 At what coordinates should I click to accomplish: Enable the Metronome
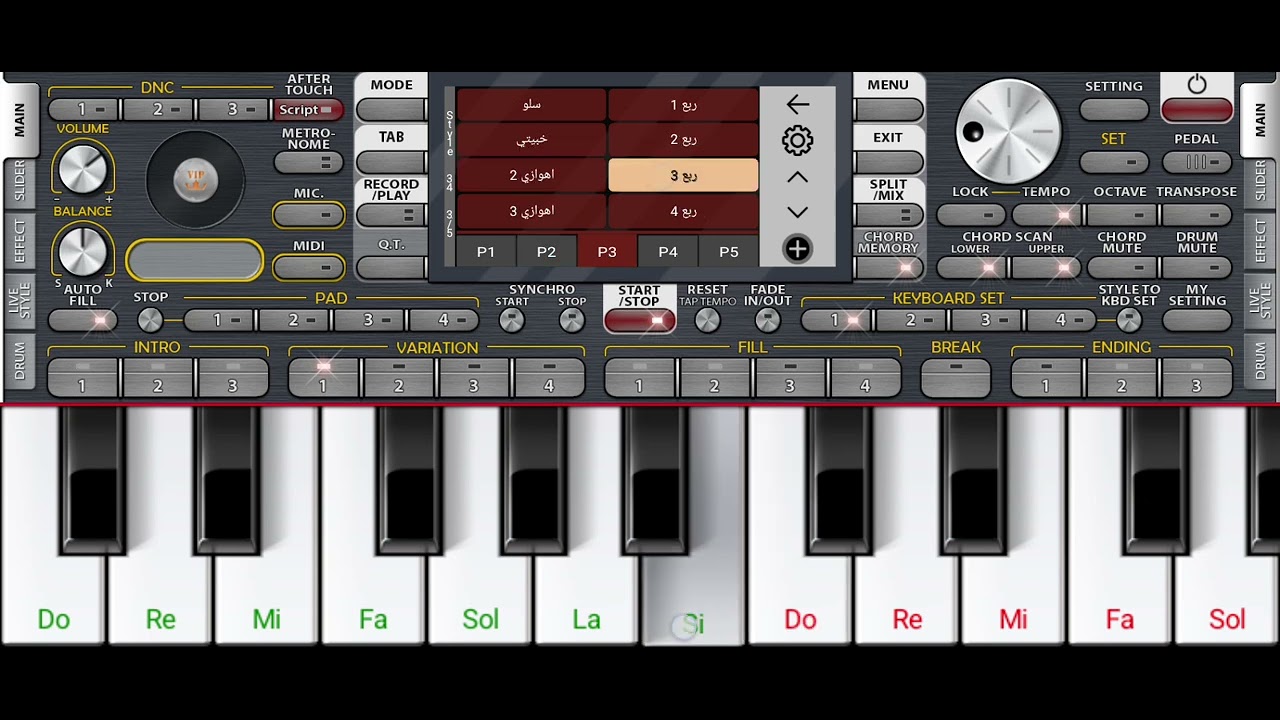click(x=308, y=162)
